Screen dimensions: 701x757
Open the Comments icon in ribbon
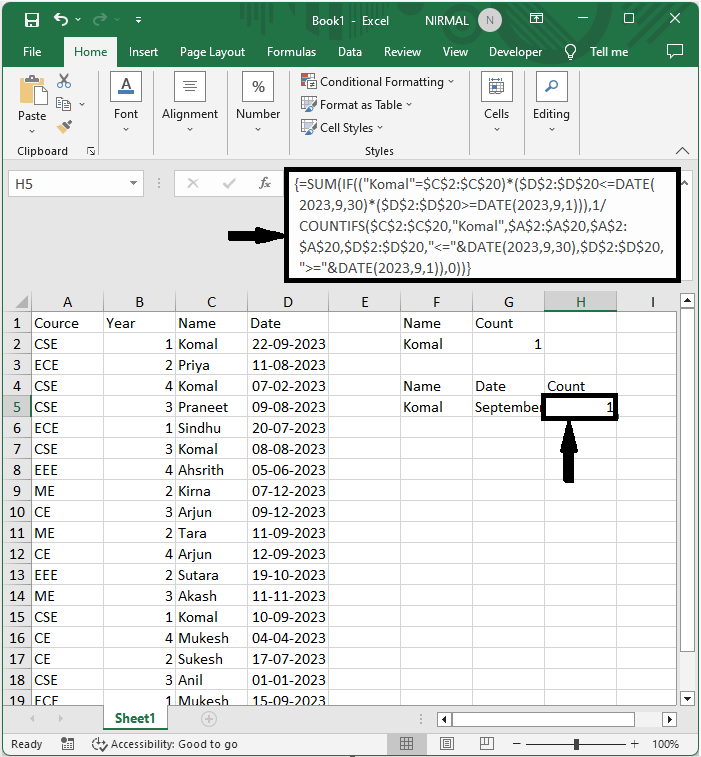pyautogui.click(x=674, y=52)
